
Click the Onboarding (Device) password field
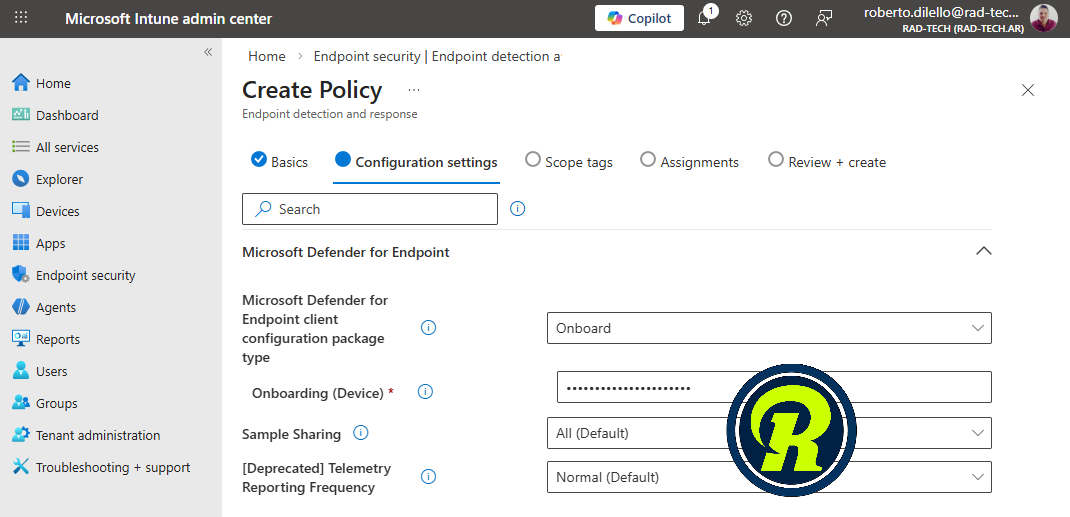640,387
